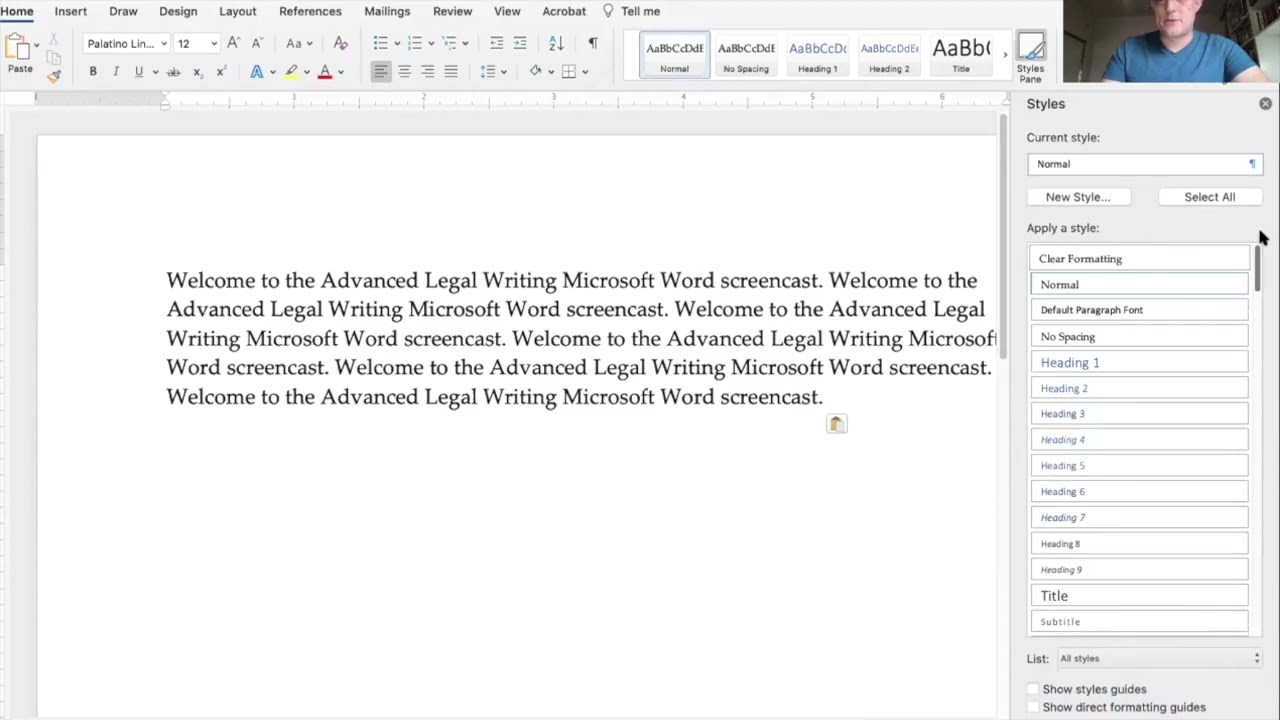Apply Heading 2 thumbnail in ribbon gallery
Viewport: 1280px width, 720px height.
889,55
